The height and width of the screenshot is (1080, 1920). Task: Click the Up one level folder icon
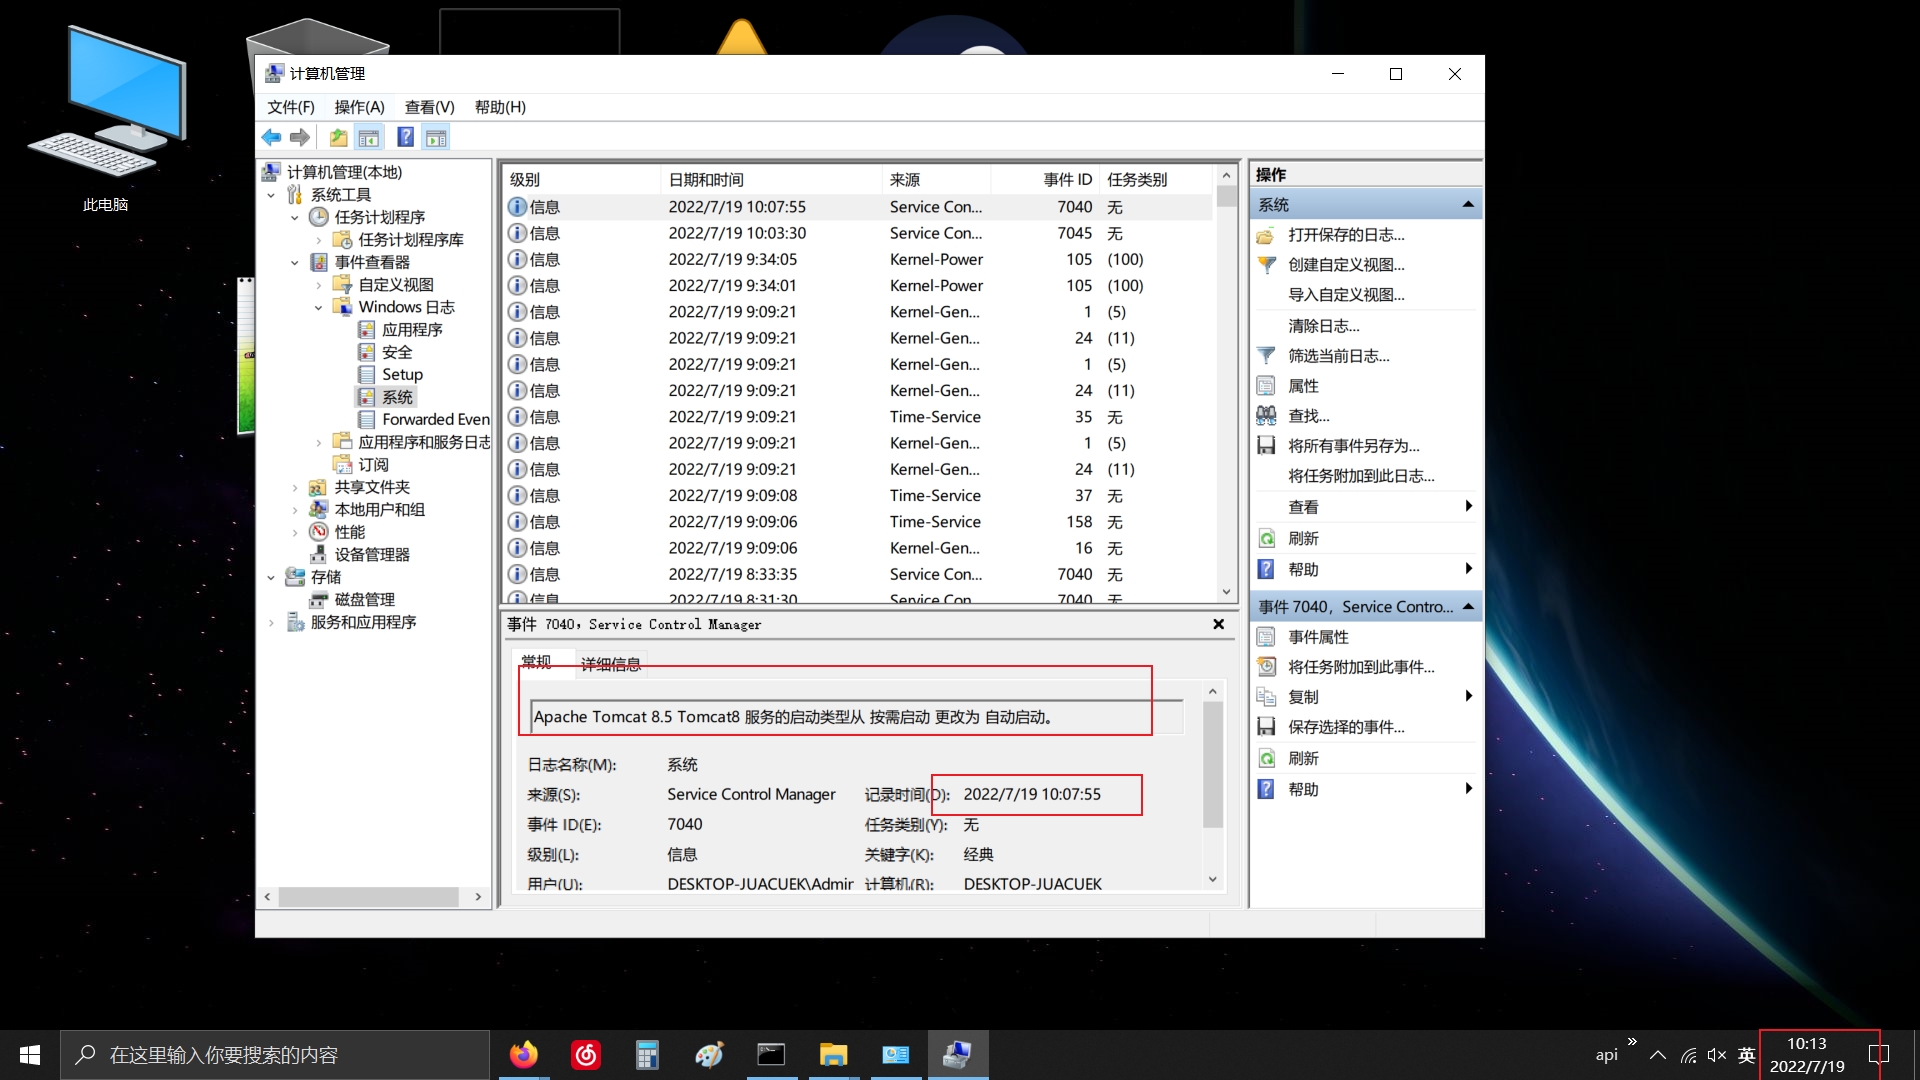coord(339,137)
